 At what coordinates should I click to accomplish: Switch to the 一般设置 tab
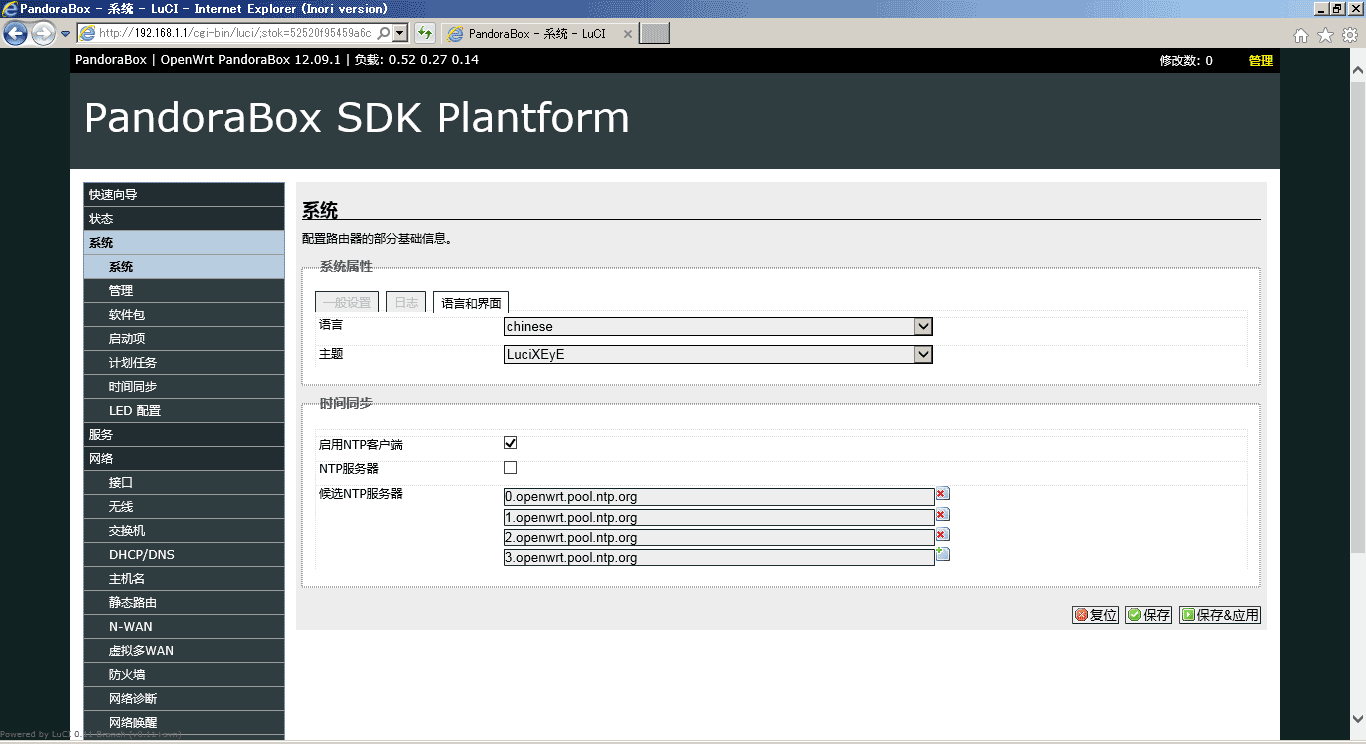click(347, 303)
